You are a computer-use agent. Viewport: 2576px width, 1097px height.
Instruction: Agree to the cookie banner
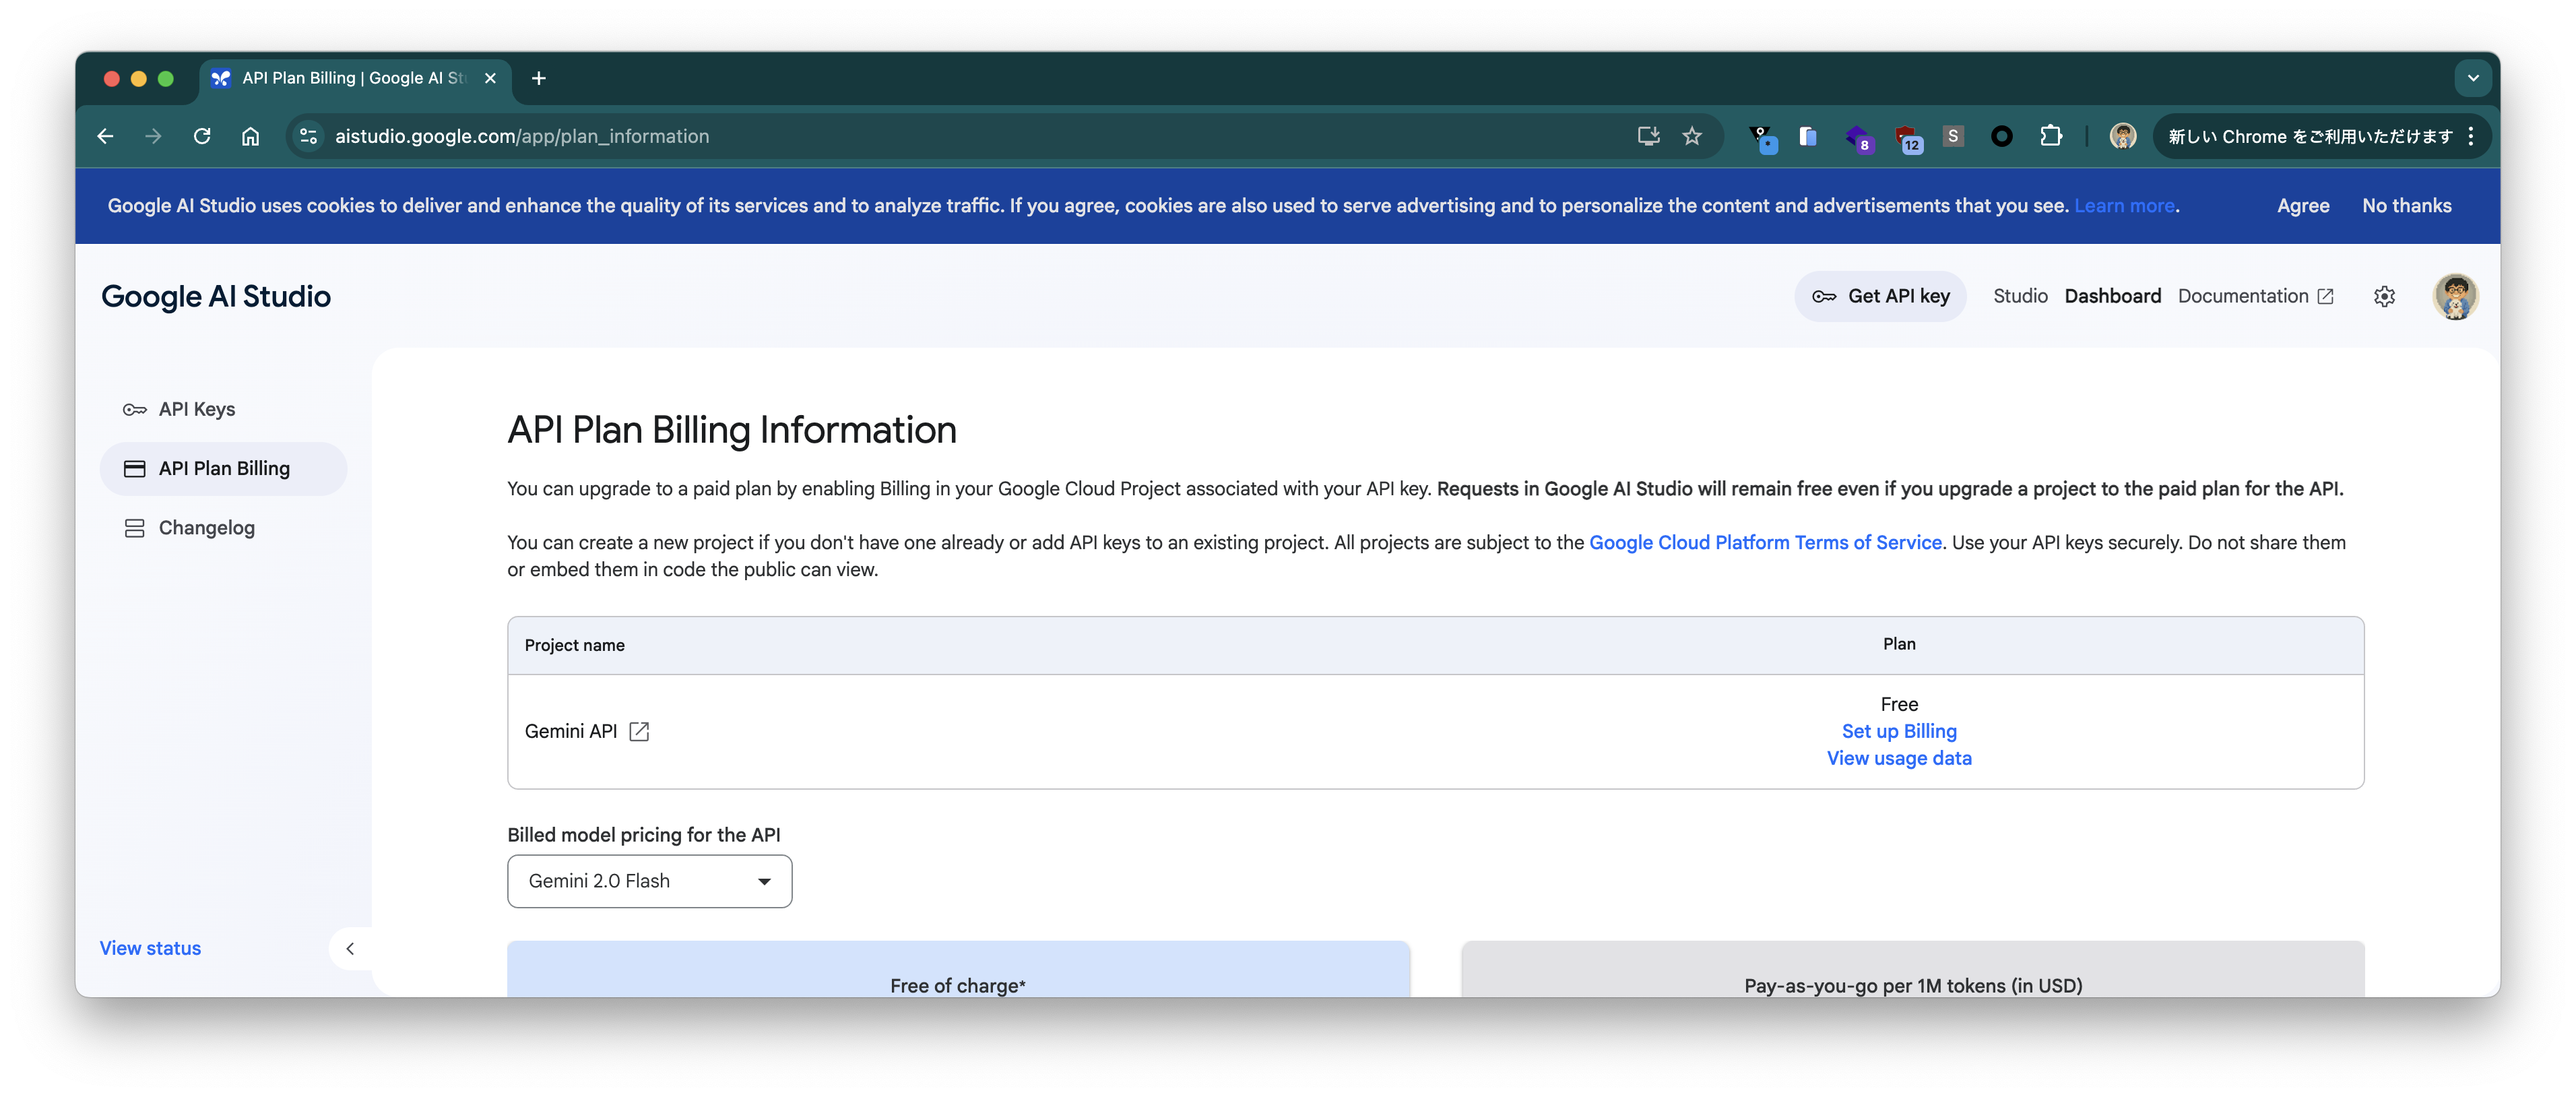pos(2302,206)
